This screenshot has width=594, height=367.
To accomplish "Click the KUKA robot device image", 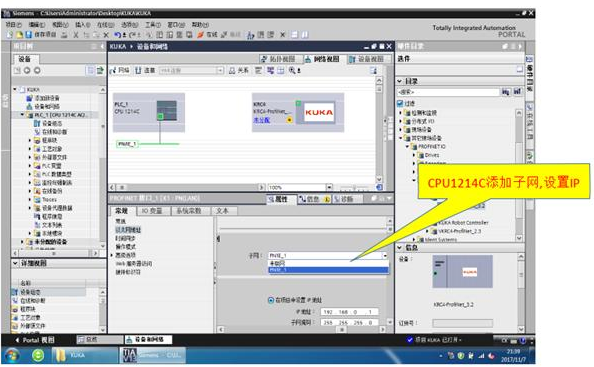I will pyautogui.click(x=319, y=112).
